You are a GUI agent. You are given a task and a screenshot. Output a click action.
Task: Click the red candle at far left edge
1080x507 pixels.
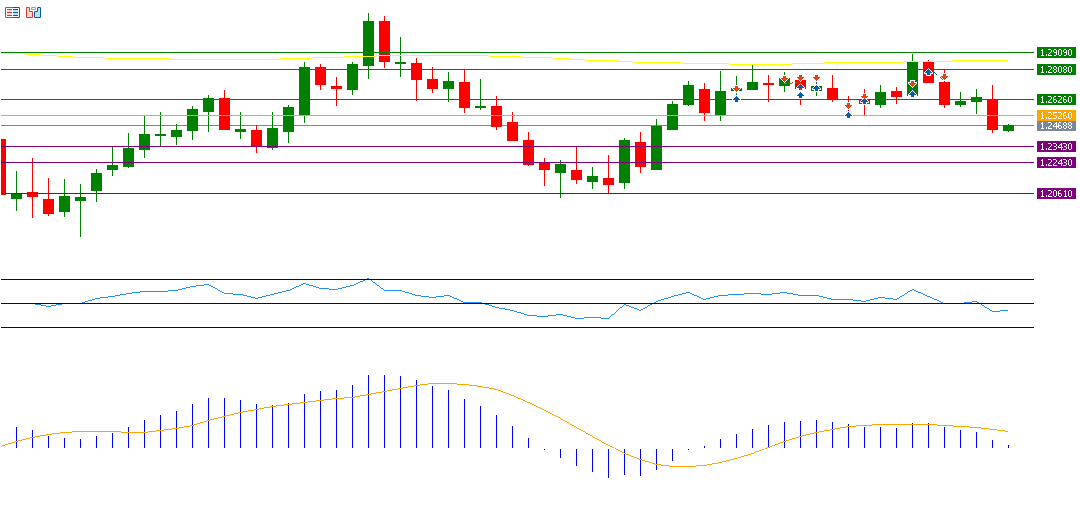[4, 166]
